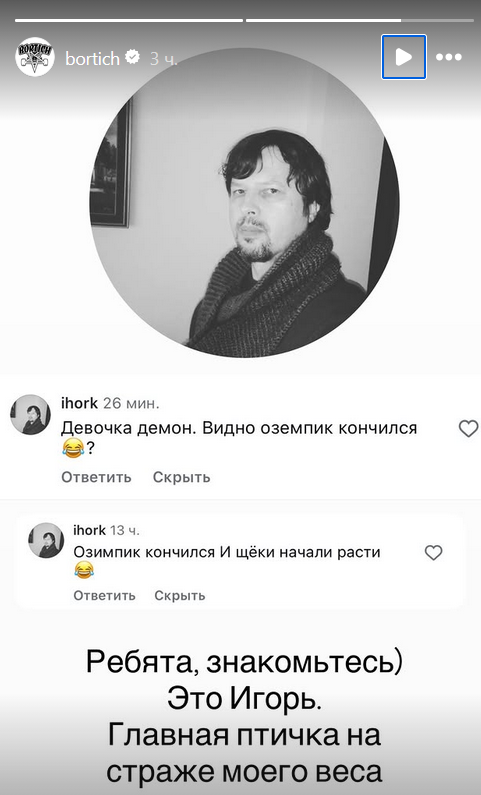Click ihork username on the second comment

(x=90, y=530)
